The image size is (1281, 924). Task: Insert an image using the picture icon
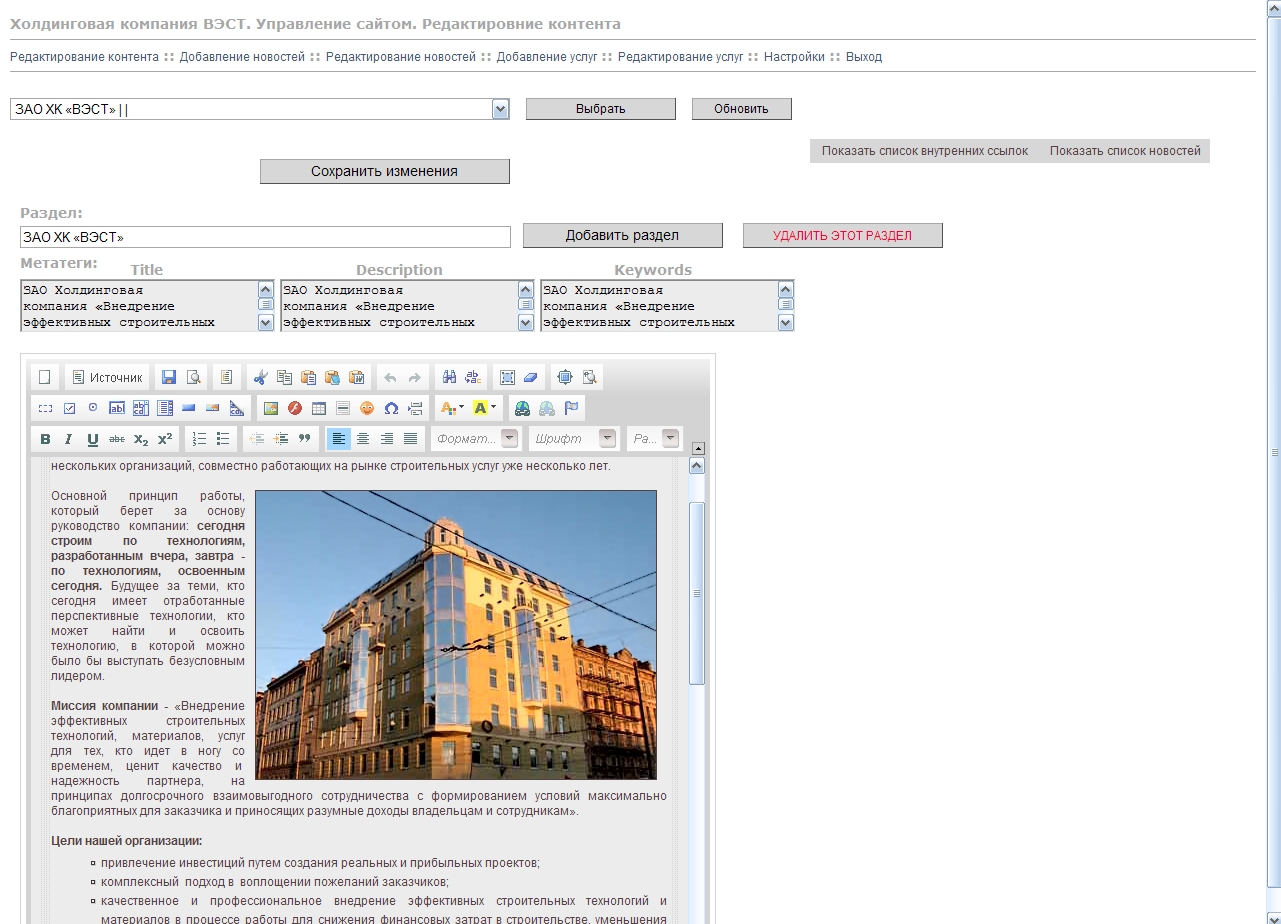[270, 408]
